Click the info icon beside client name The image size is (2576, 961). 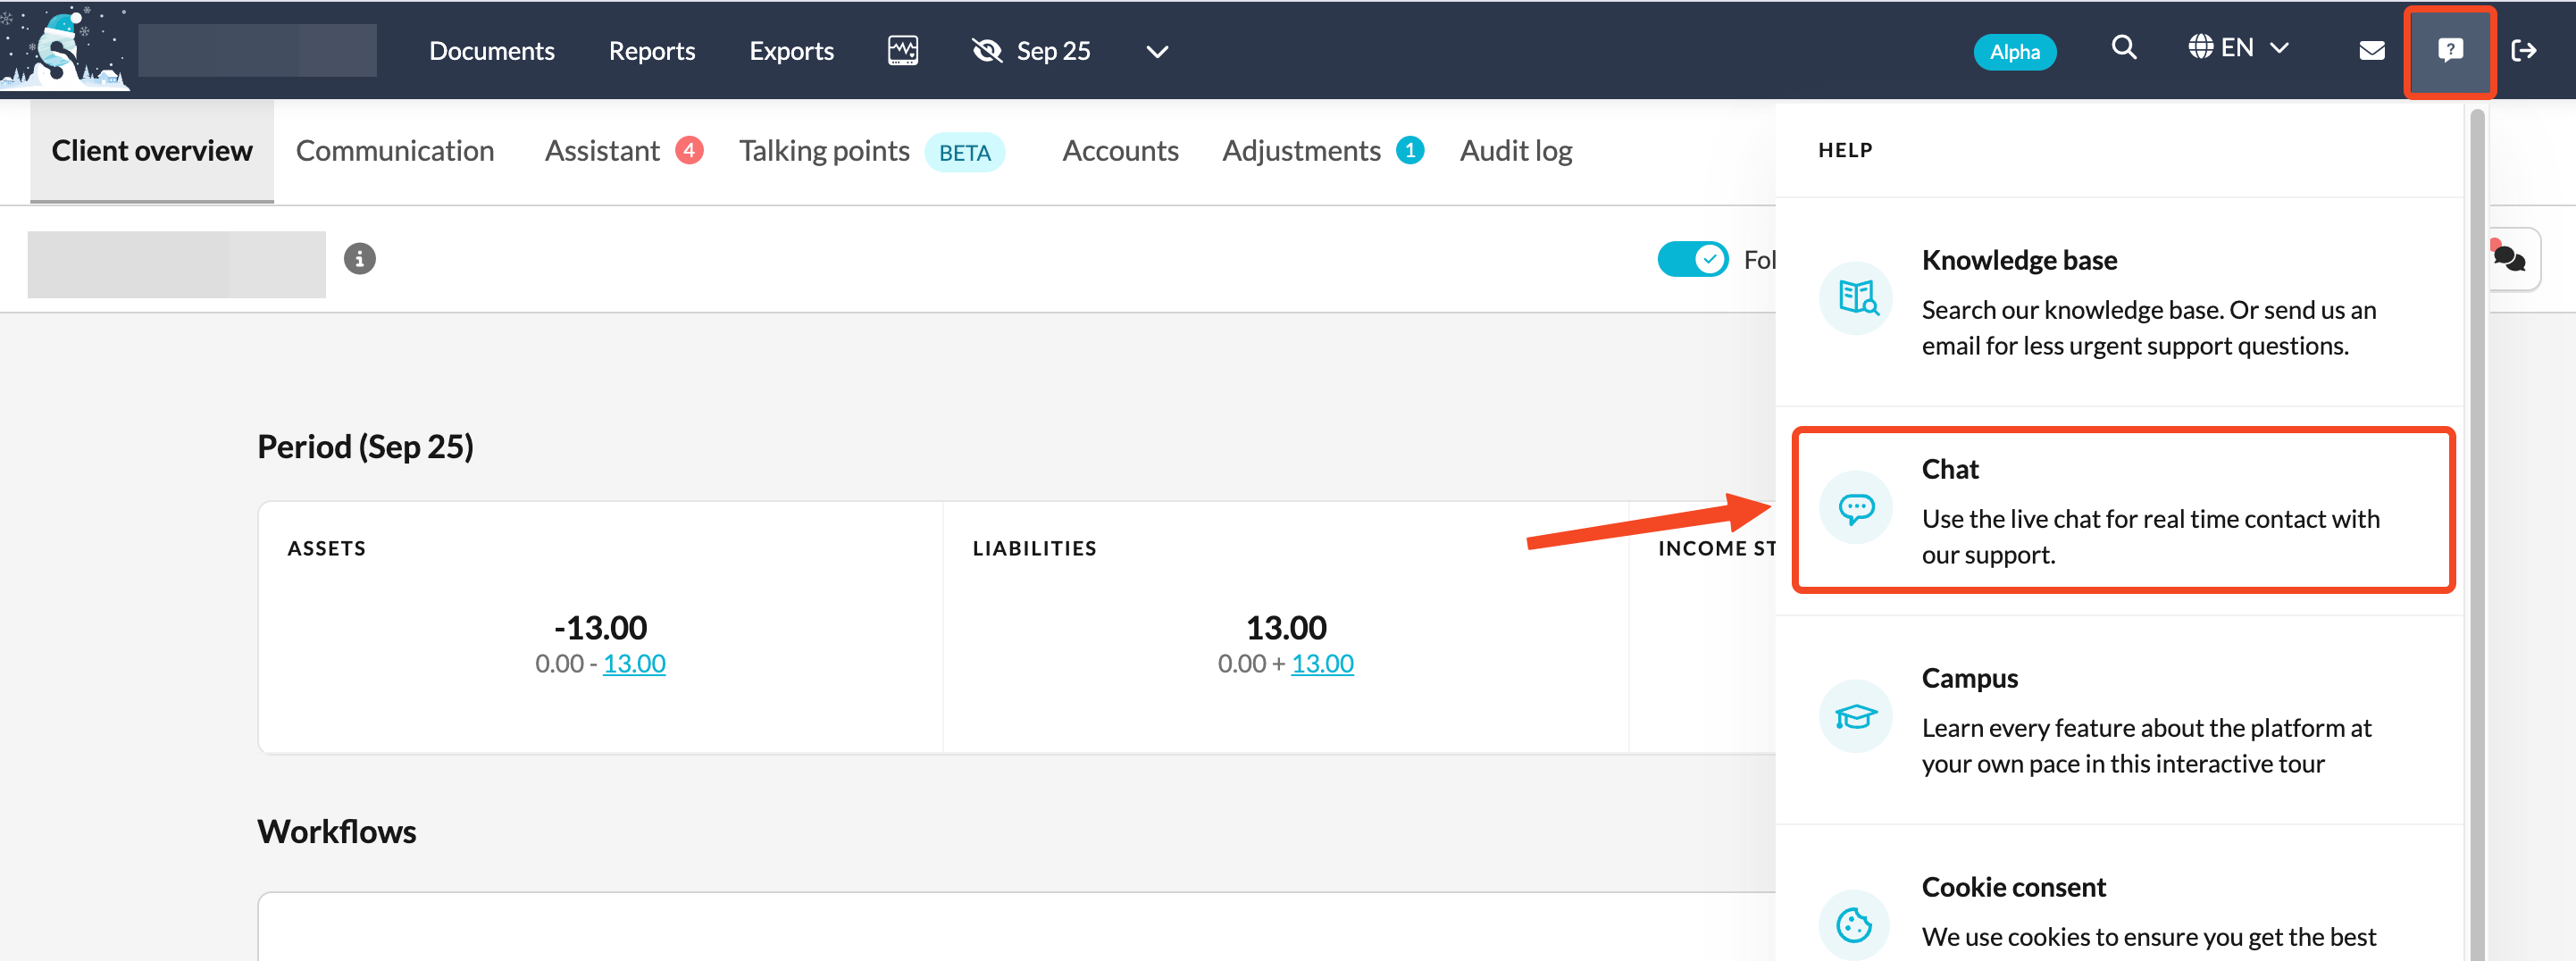click(x=360, y=259)
